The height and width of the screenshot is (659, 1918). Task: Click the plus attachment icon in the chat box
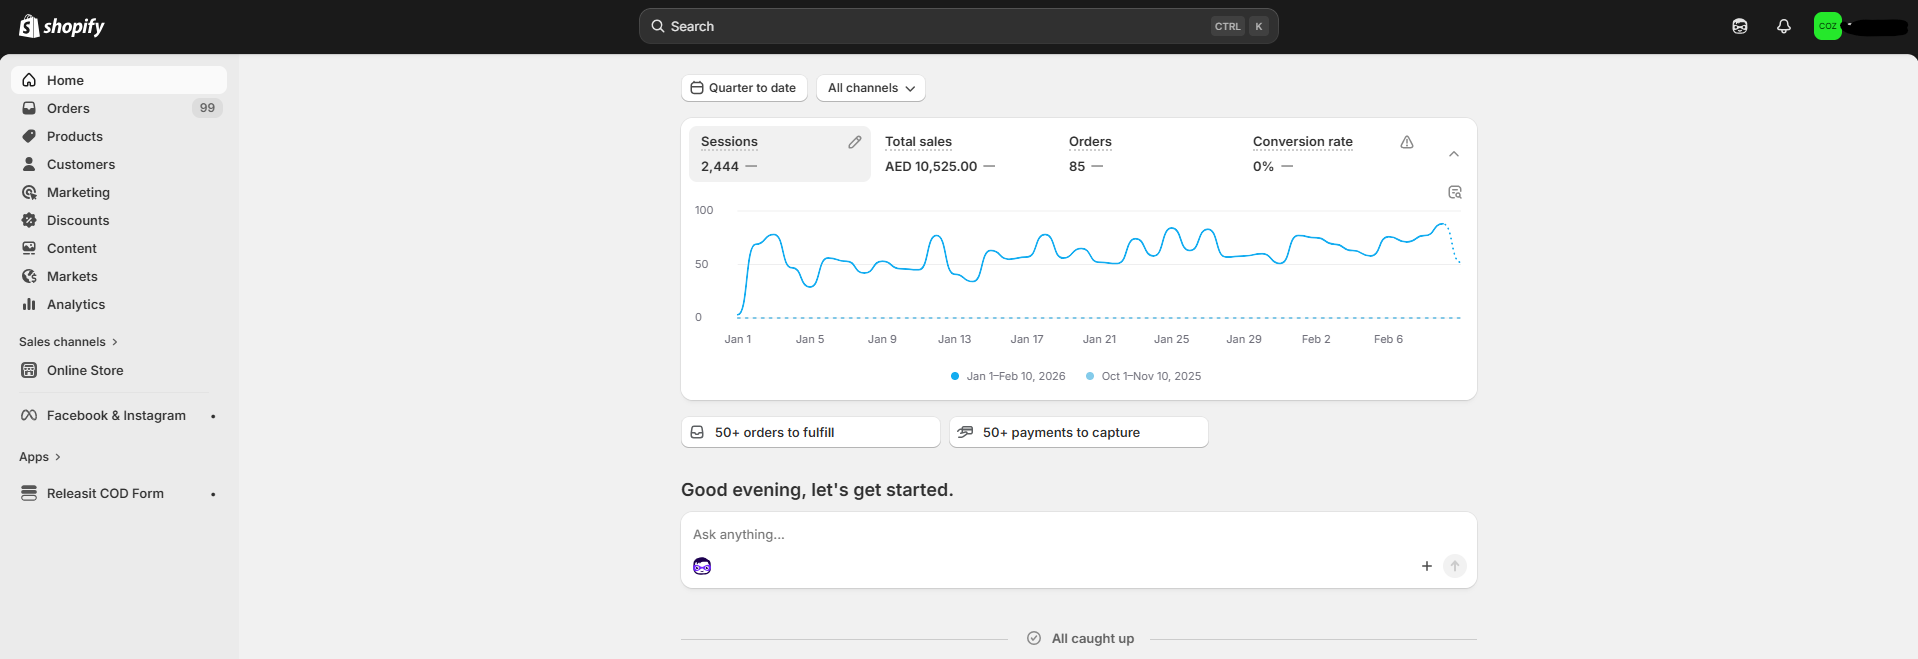coord(1426,566)
